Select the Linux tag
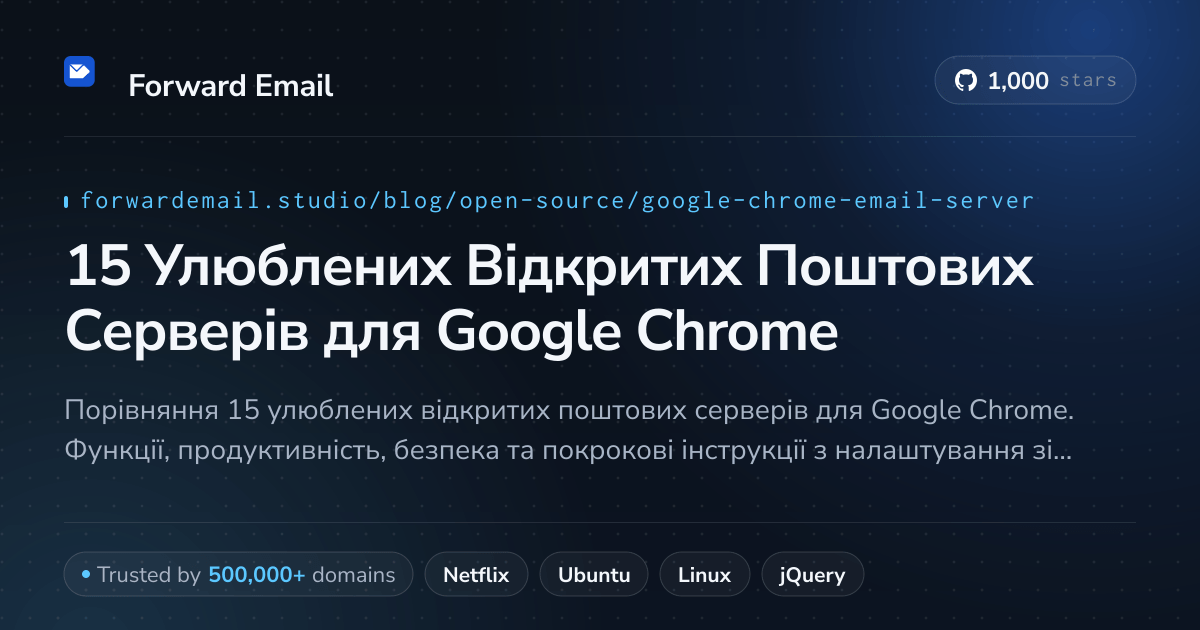 click(704, 575)
